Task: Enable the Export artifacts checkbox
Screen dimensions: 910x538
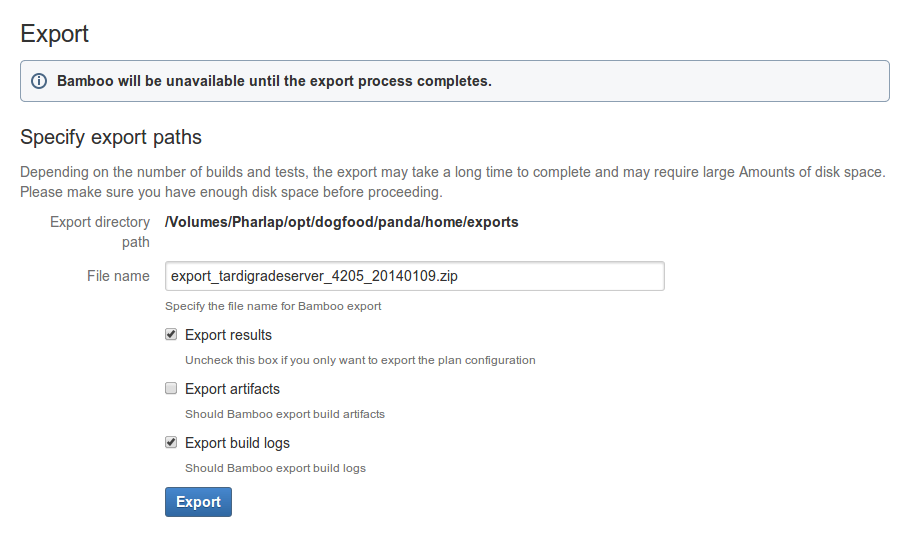Action: (171, 388)
